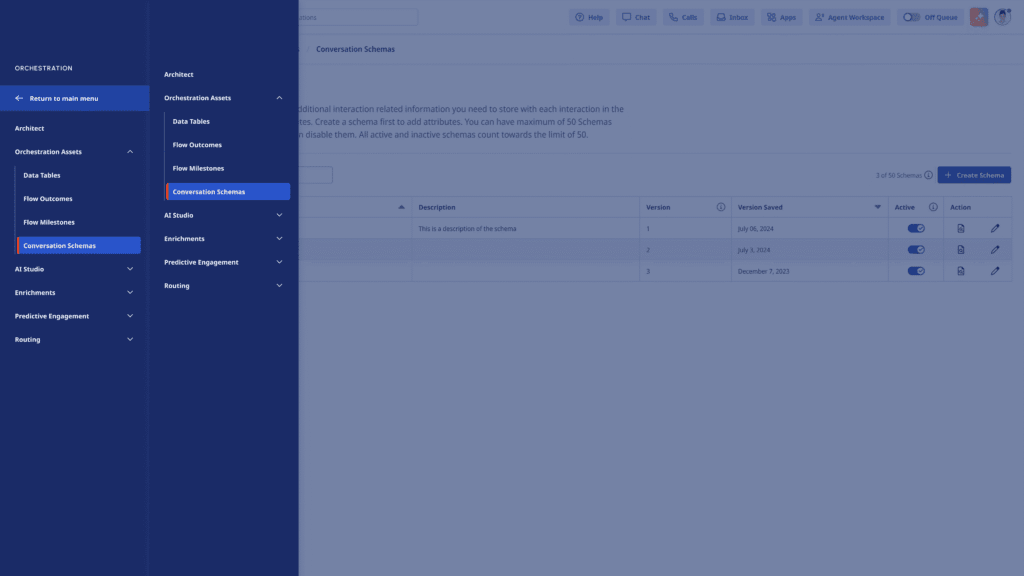The width and height of the screenshot is (1024, 576).
Task: Click the info icon next to 3 of 50 Schemas
Action: (928, 175)
